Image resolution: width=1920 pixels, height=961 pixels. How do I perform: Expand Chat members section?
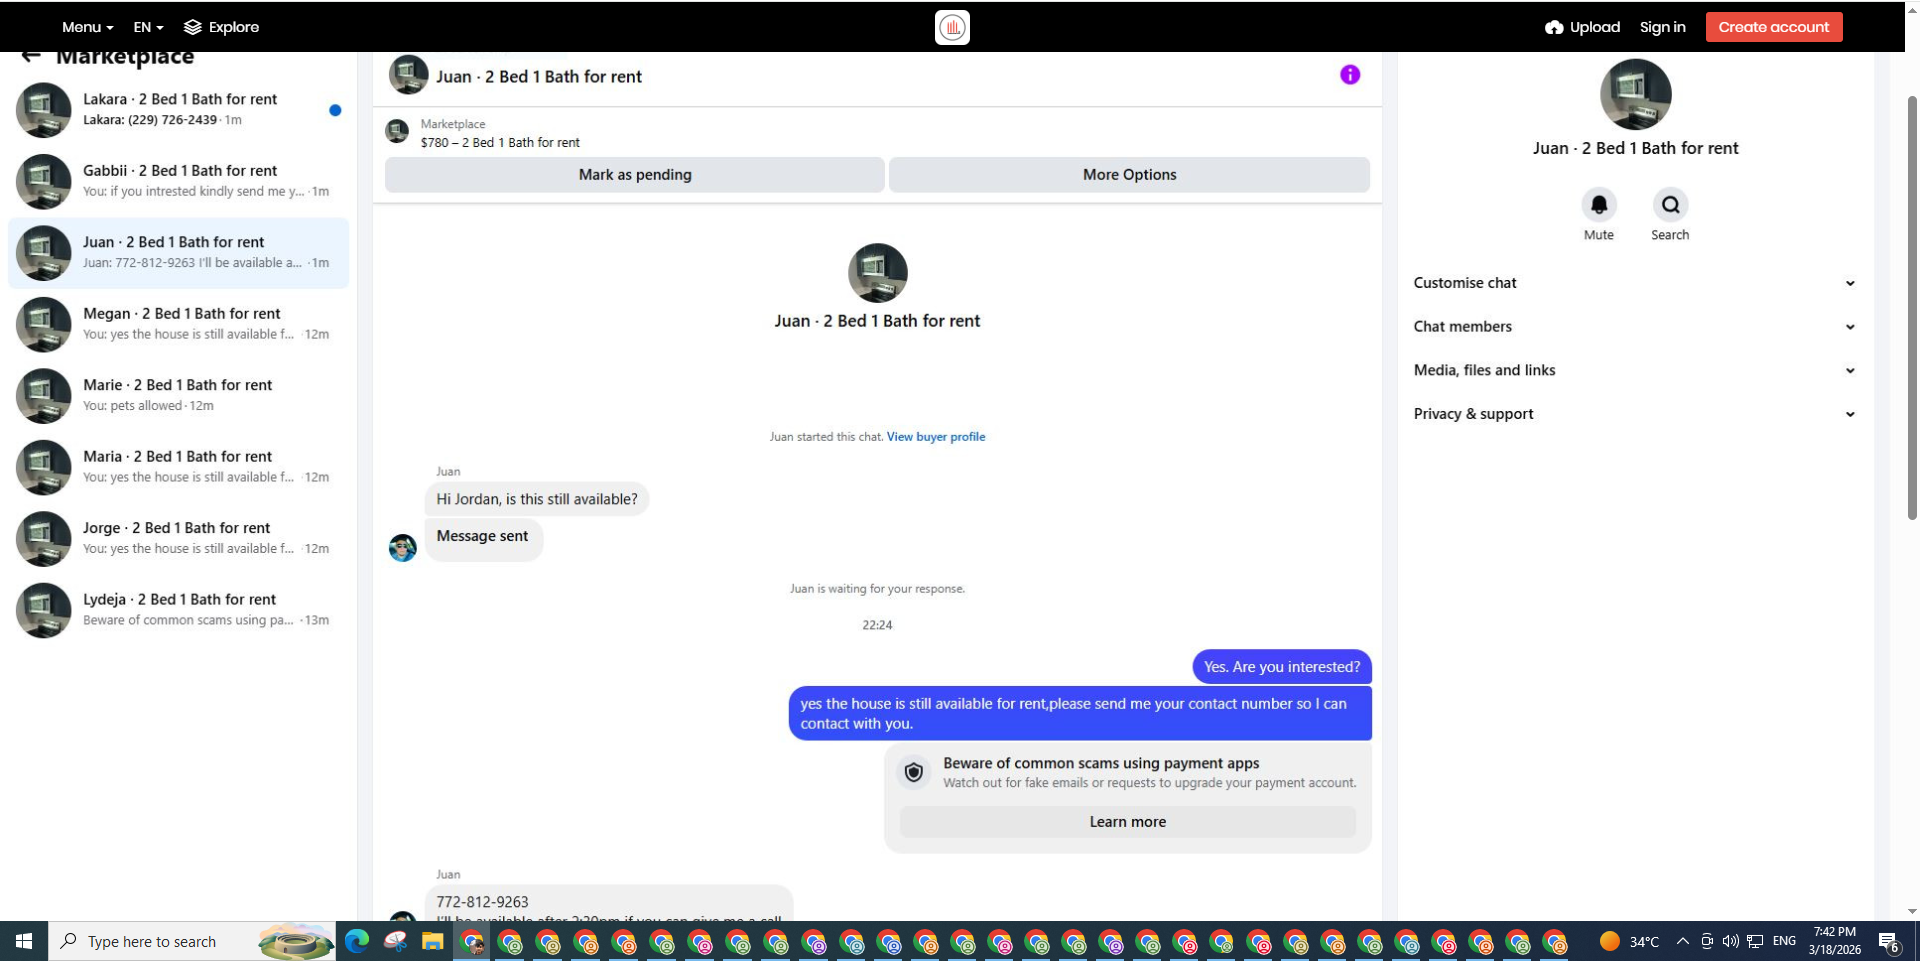click(x=1635, y=327)
